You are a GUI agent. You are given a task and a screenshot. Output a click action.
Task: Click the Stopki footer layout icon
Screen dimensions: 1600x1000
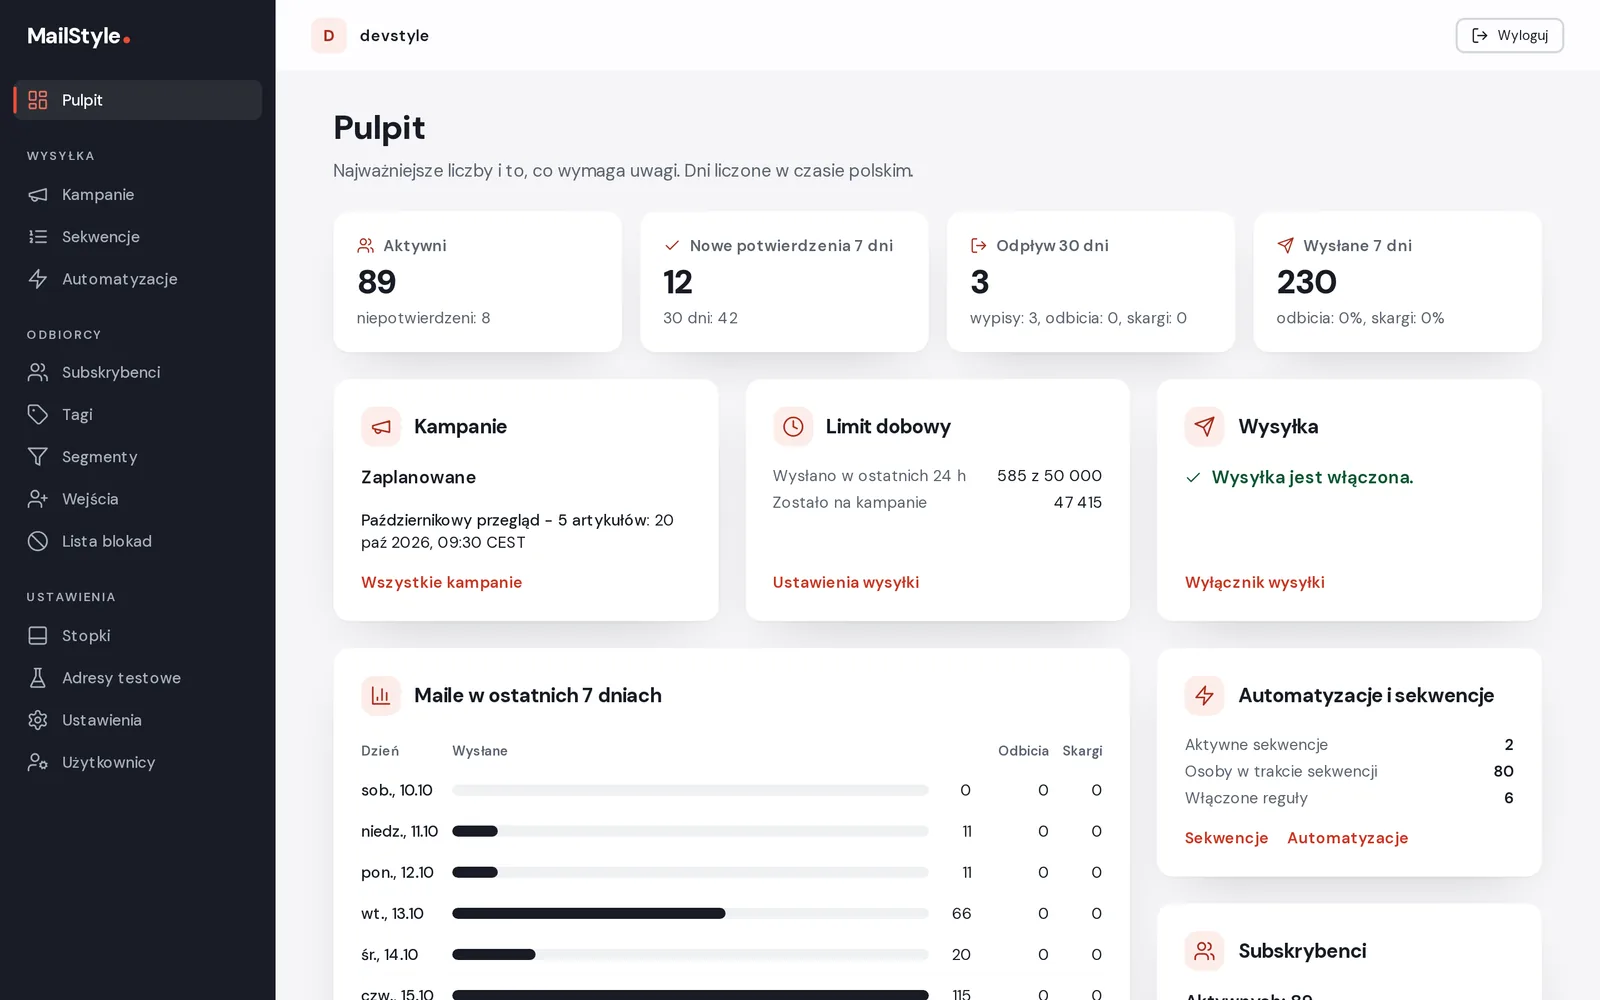point(38,636)
